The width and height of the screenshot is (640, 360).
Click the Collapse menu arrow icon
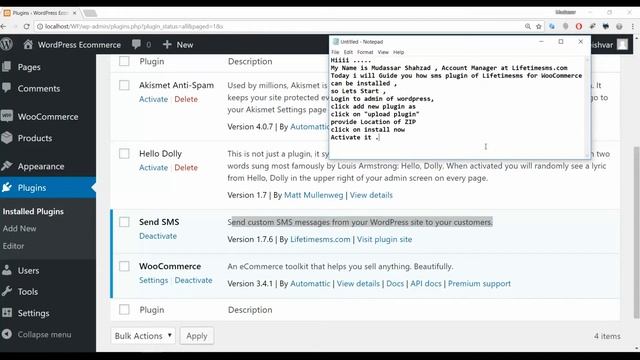tap(7, 334)
